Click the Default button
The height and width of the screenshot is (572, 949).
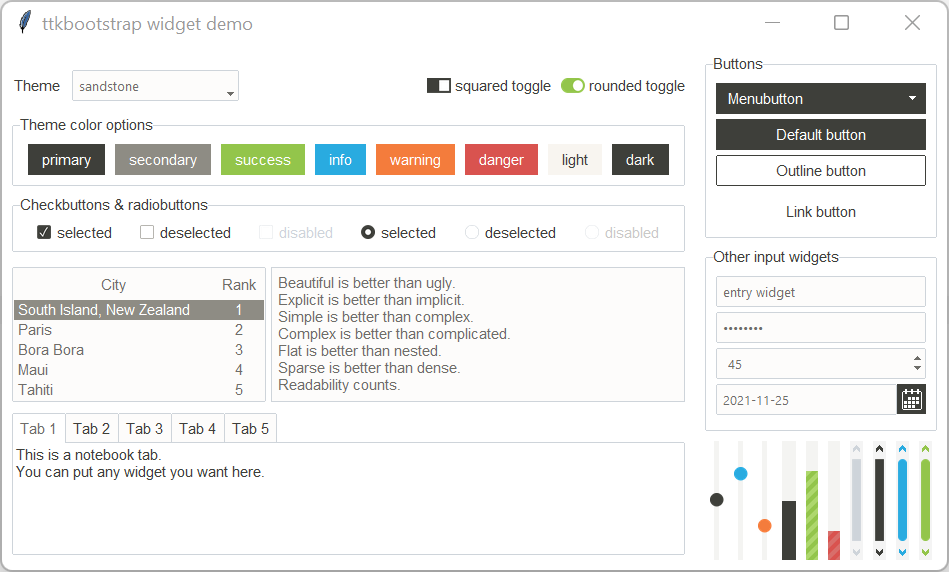821,134
